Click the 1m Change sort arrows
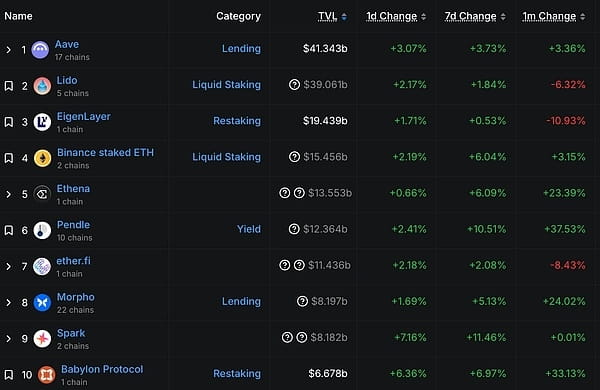This screenshot has height=390, width=600. pyautogui.click(x=582, y=16)
